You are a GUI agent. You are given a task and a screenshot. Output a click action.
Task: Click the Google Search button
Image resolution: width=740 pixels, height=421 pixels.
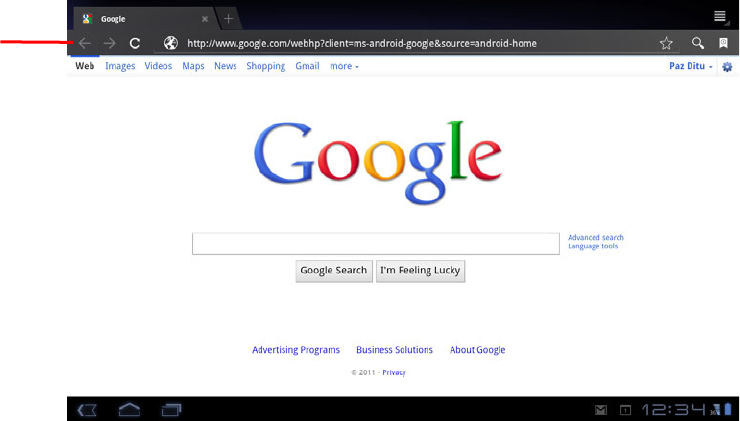[x=334, y=271]
